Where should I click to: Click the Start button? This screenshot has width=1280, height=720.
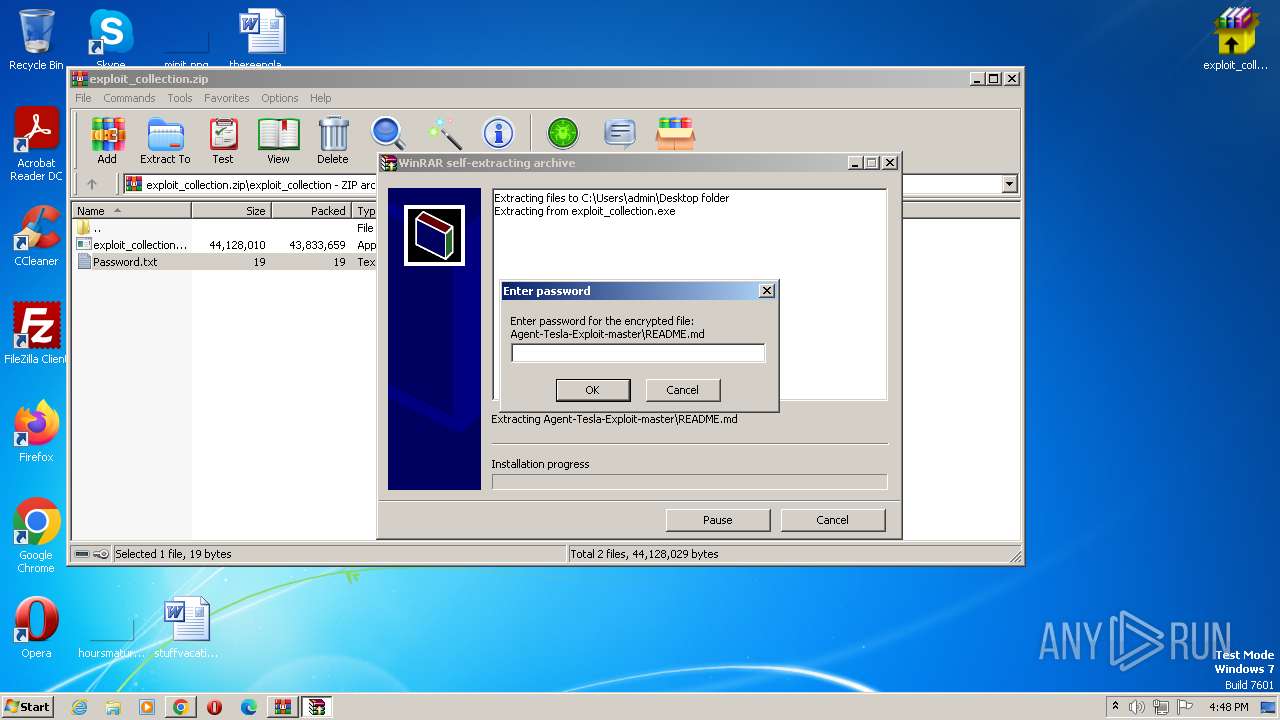(27, 707)
